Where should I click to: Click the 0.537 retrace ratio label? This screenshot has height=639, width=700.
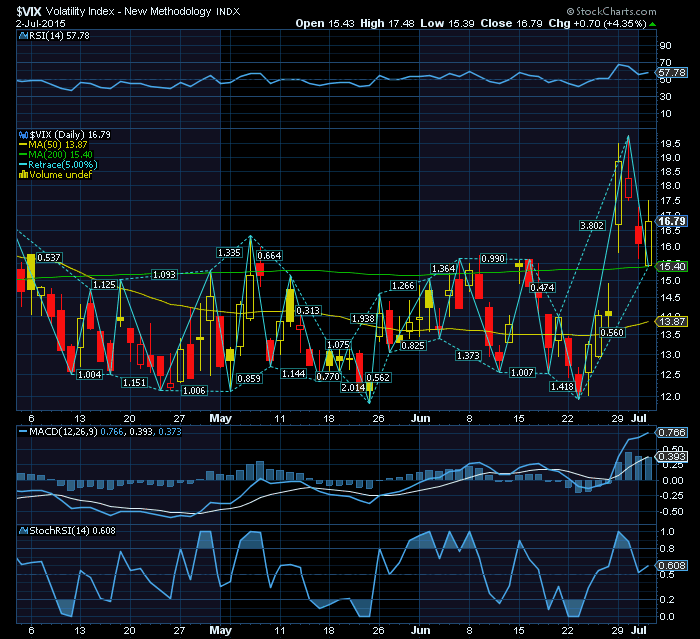[x=49, y=258]
